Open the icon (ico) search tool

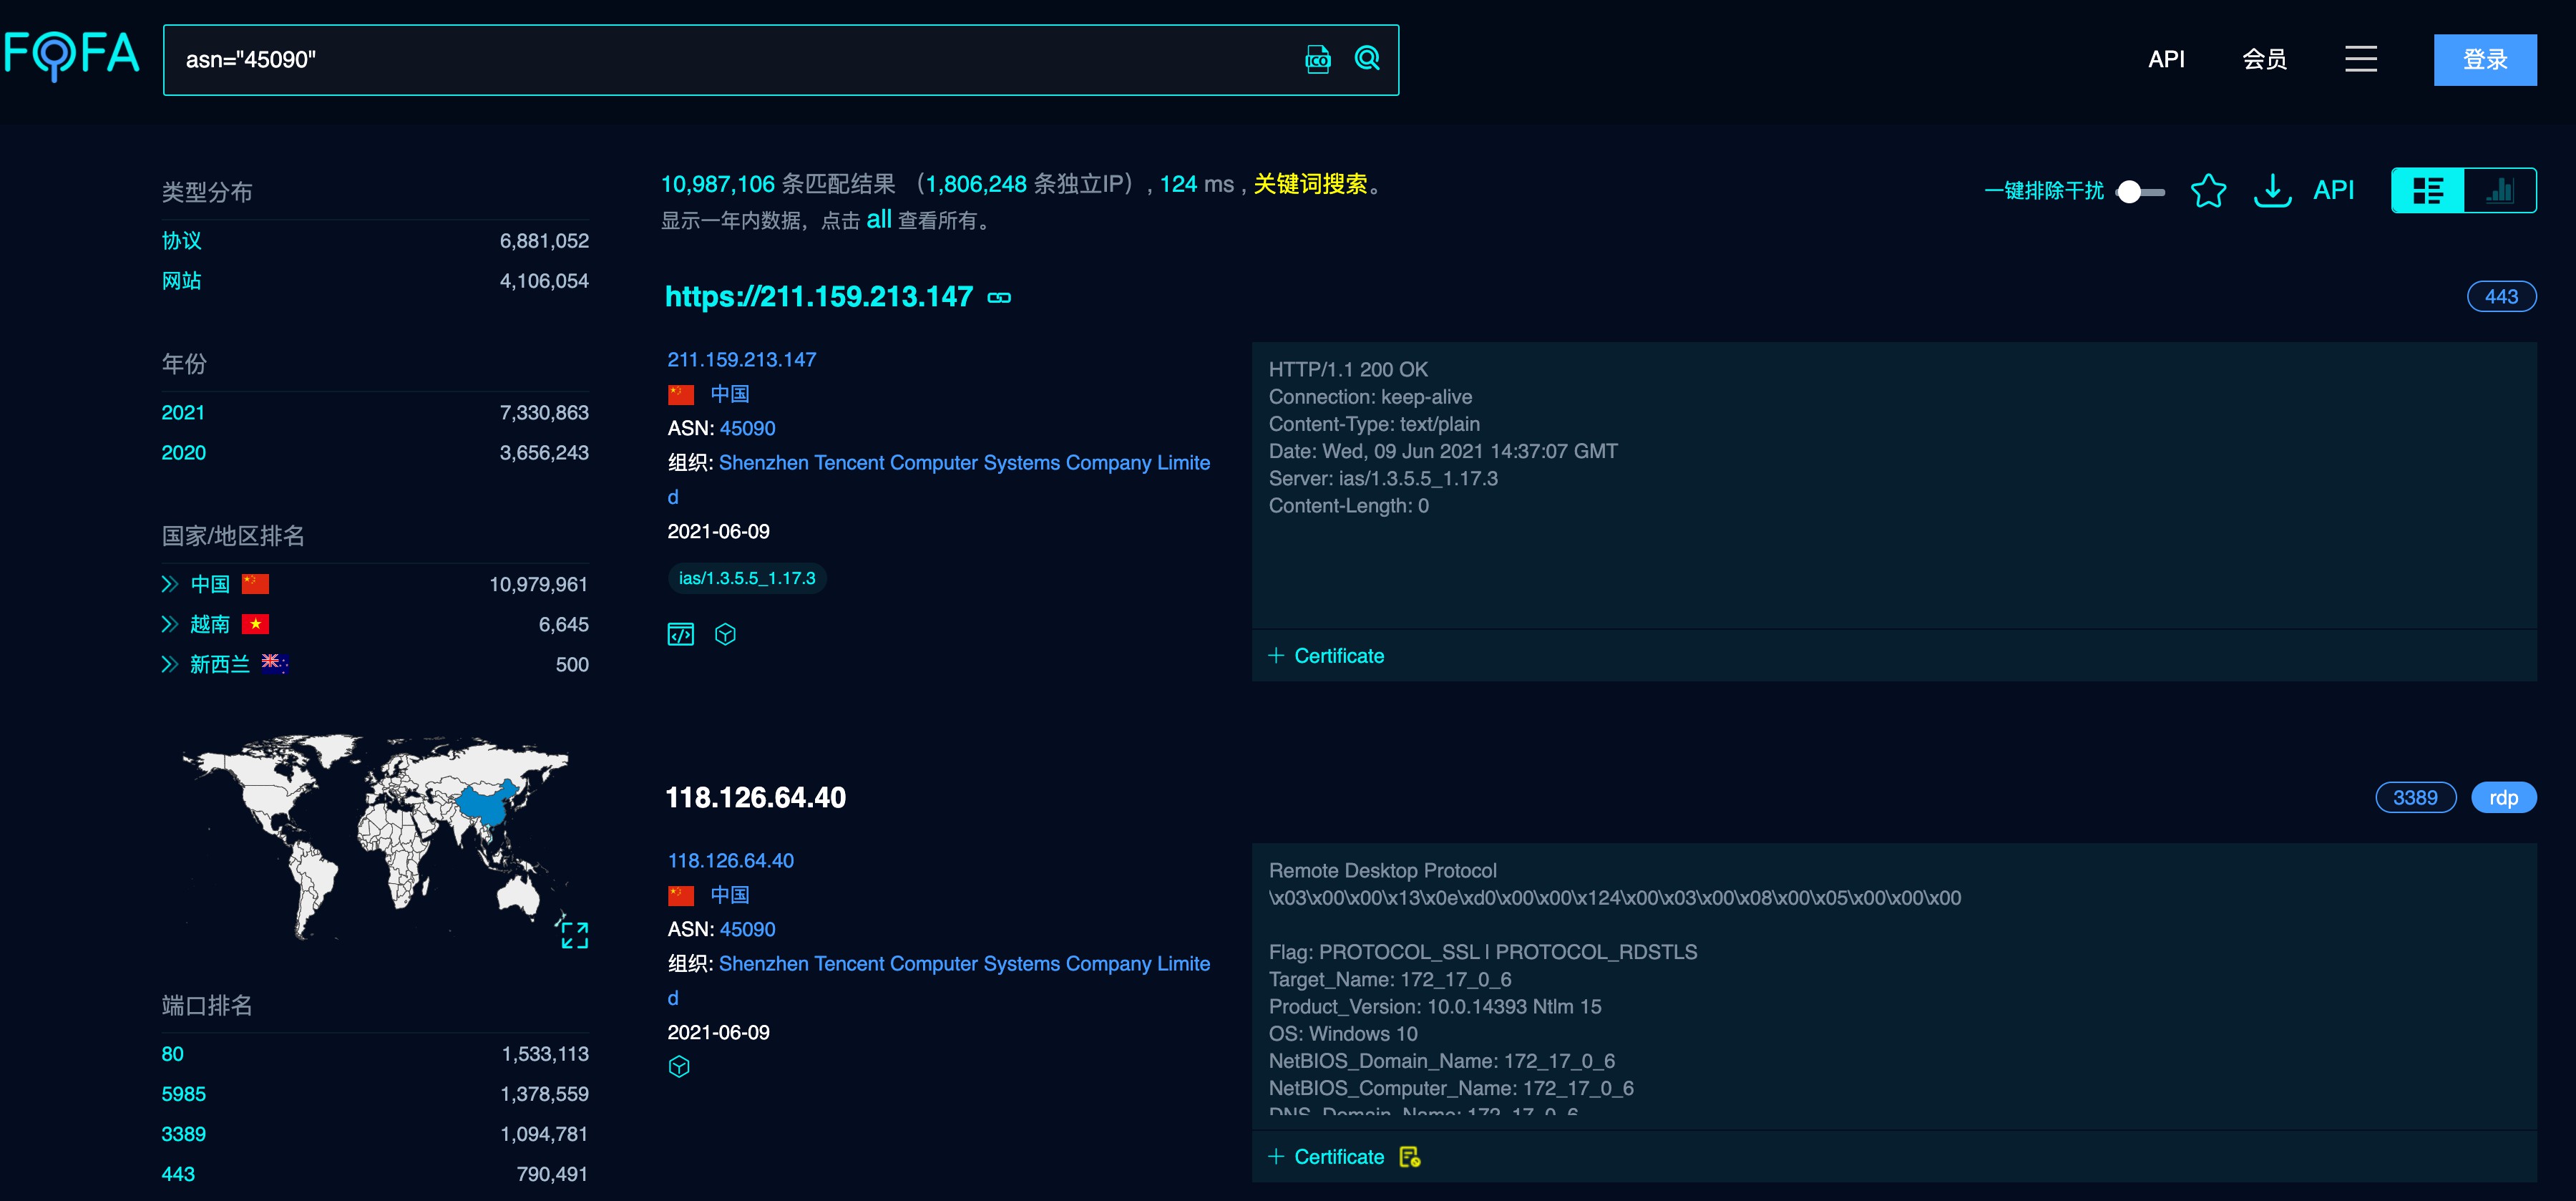point(1318,60)
